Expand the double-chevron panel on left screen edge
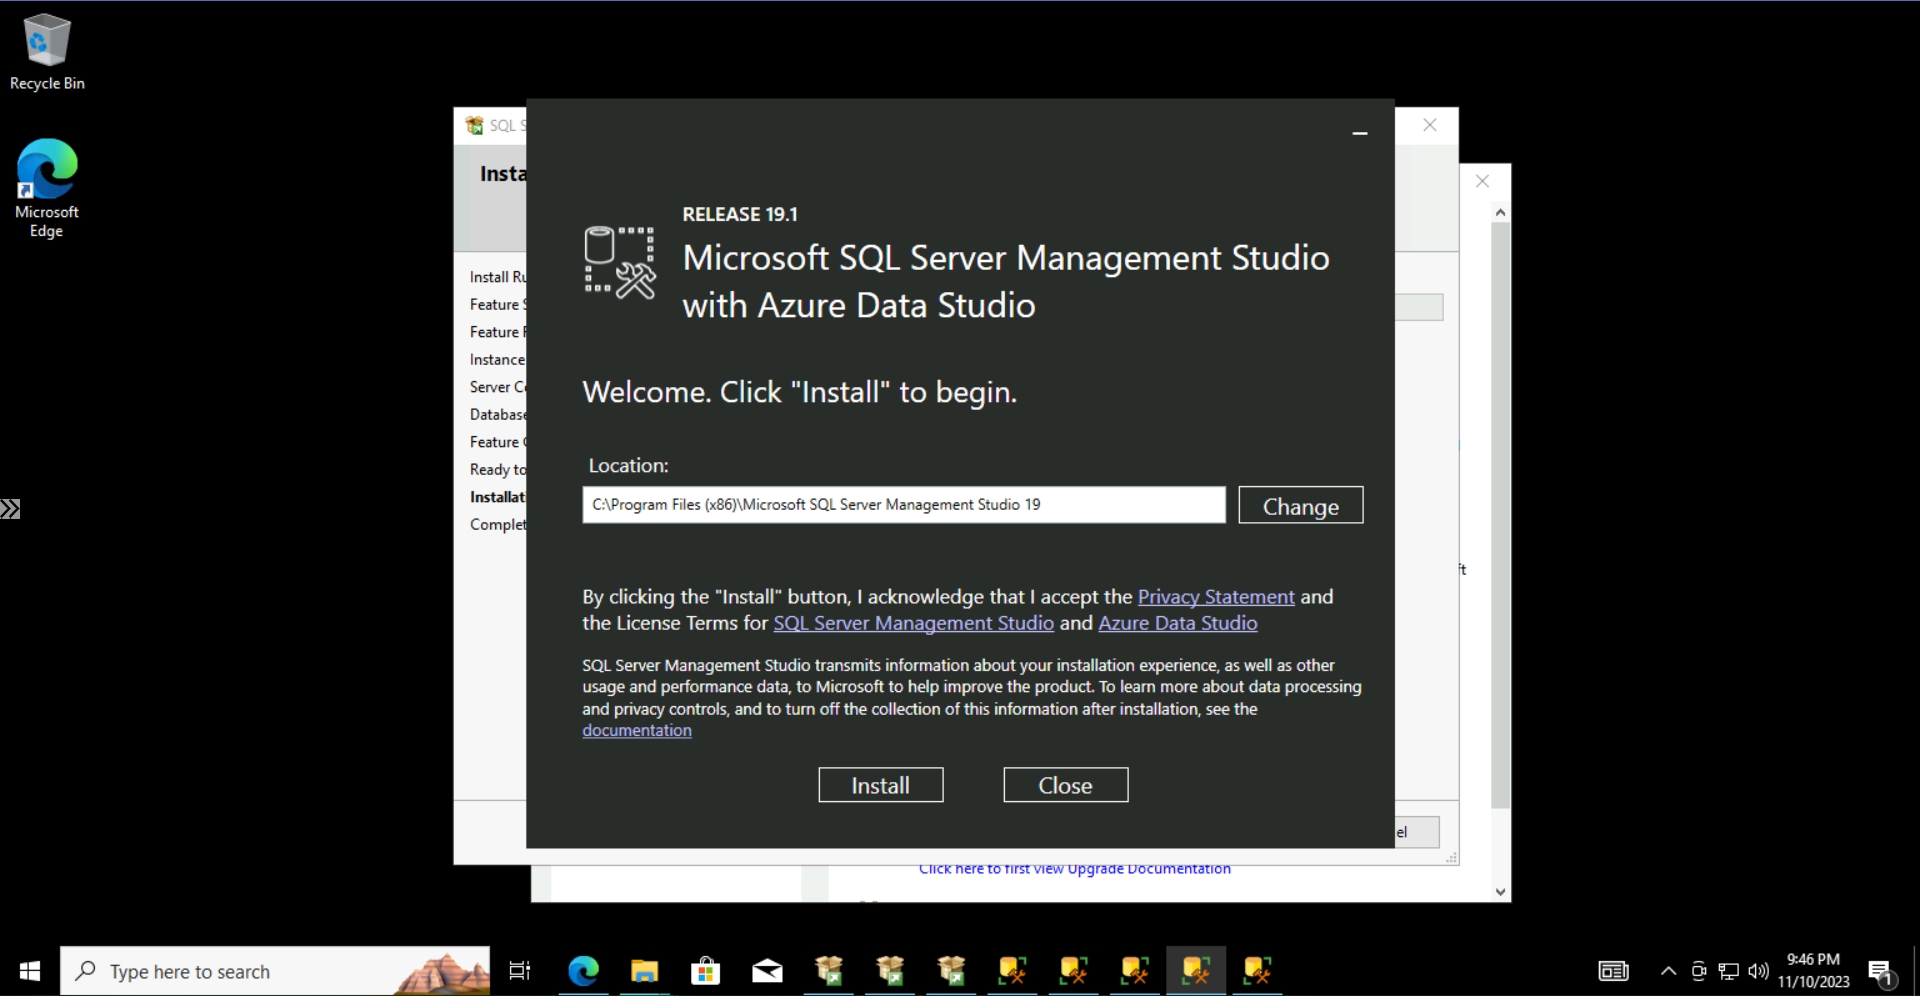This screenshot has height=996, width=1920. coord(10,509)
